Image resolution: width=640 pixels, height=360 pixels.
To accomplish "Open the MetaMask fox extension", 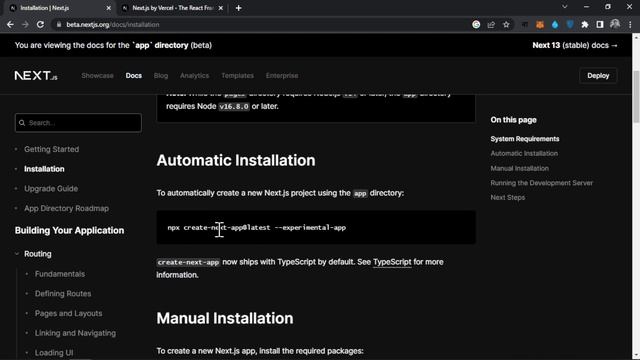I will coord(540,24).
